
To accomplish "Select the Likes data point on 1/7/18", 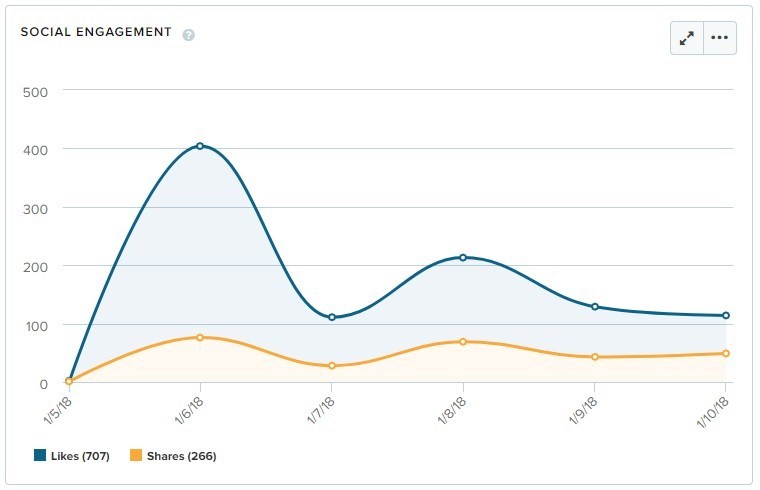I will coord(332,317).
